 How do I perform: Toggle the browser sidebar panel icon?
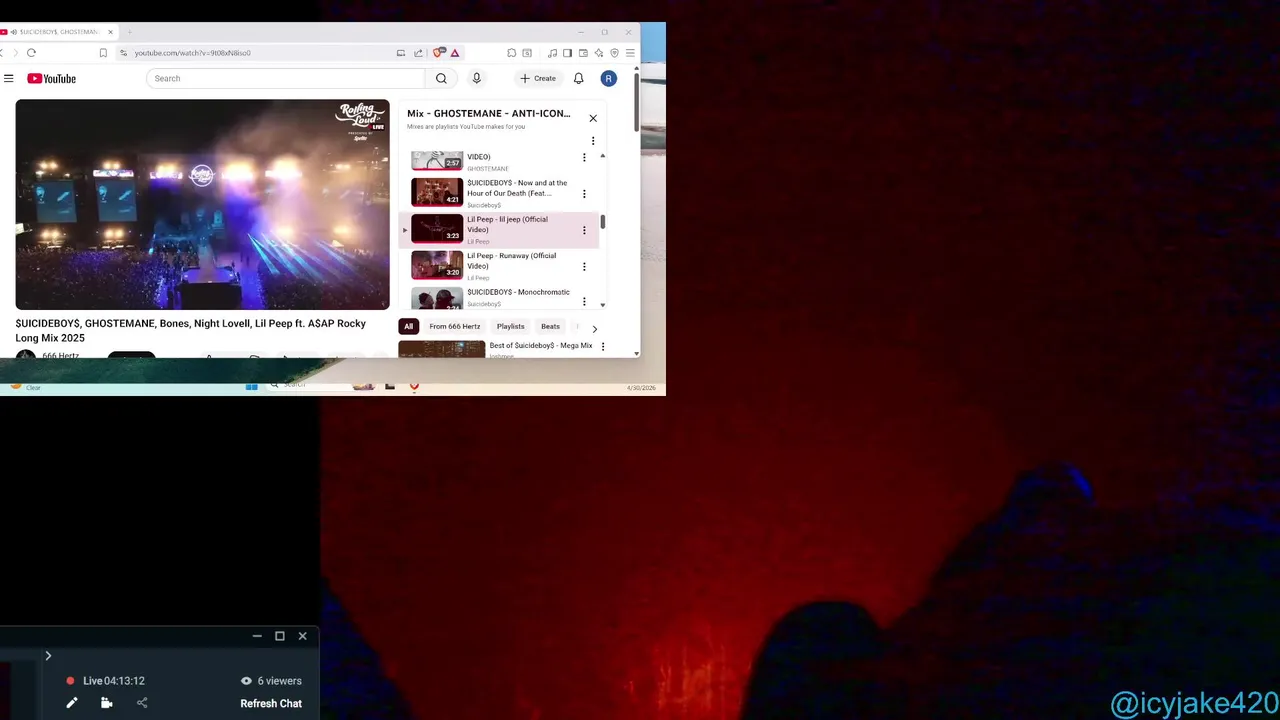pyautogui.click(x=567, y=53)
